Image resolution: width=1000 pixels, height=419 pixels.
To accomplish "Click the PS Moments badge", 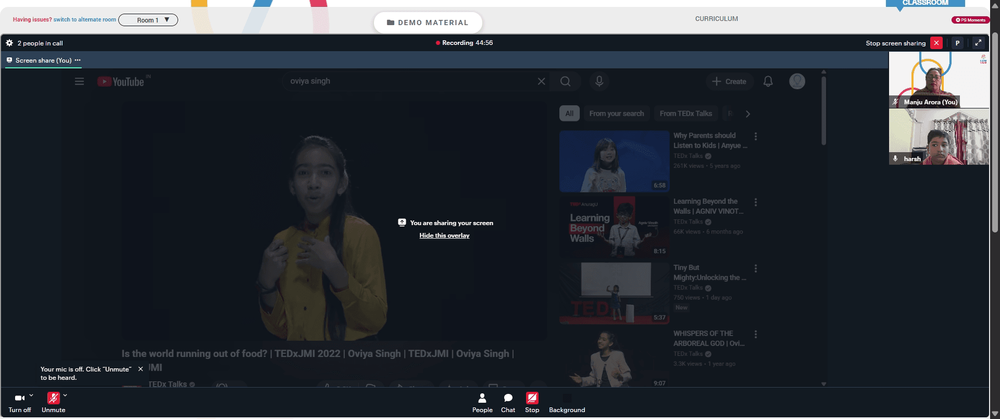I will pyautogui.click(x=971, y=20).
